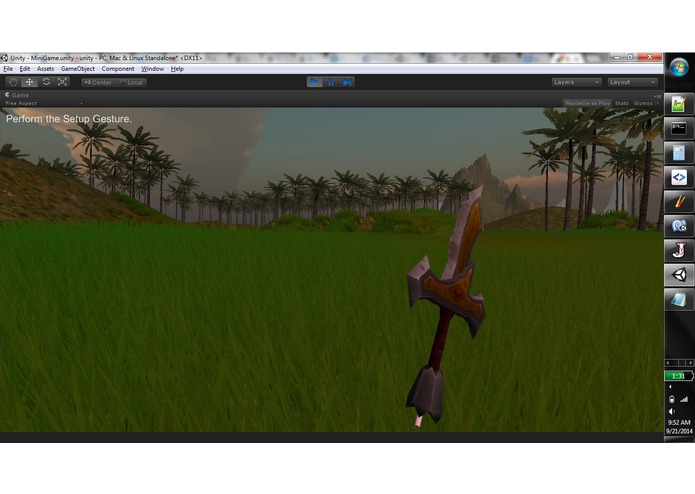Click the Unity logo in title bar
Screen dimensions: 695x494
pos(4,58)
